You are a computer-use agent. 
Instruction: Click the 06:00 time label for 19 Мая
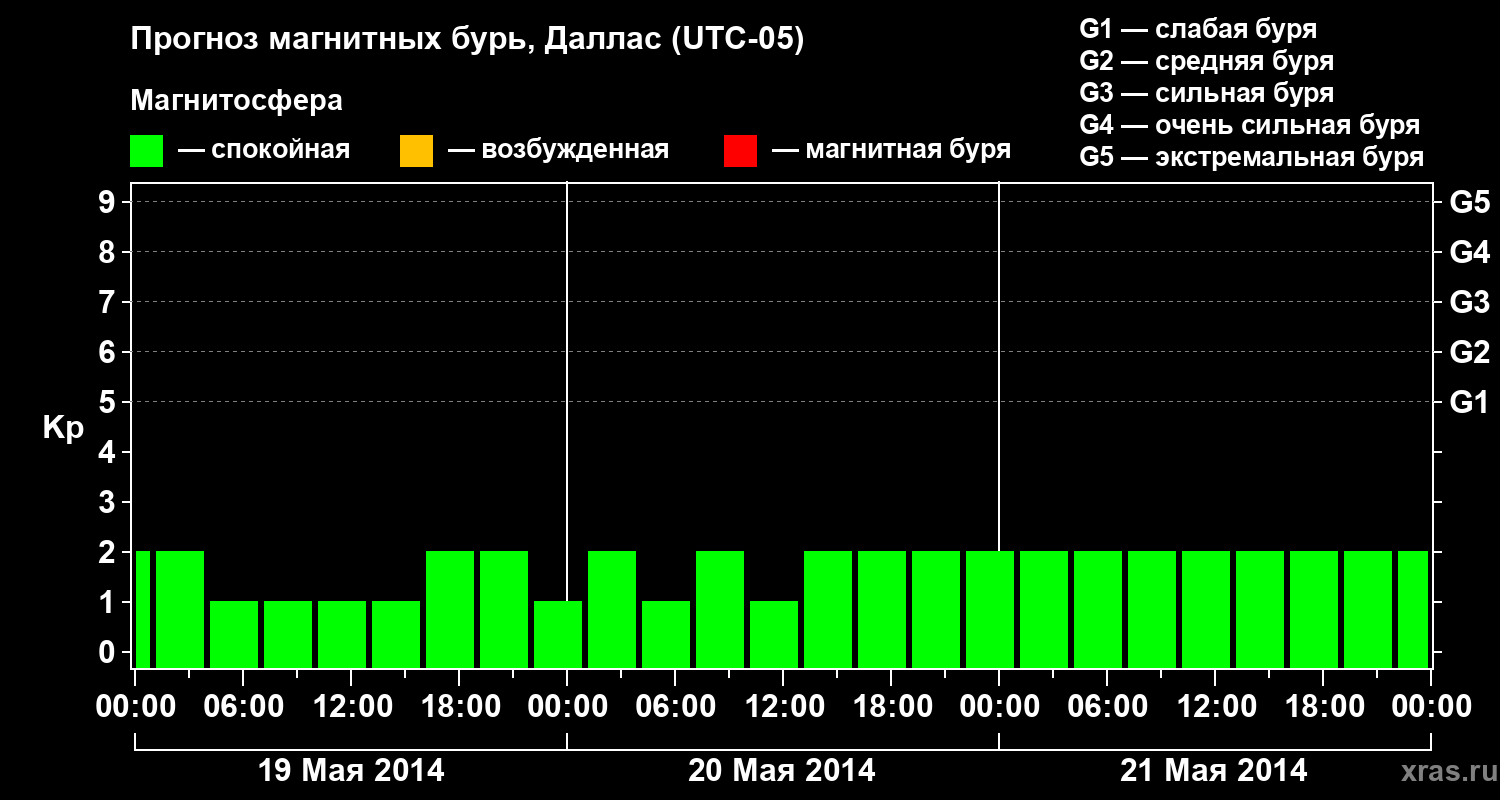point(243,707)
